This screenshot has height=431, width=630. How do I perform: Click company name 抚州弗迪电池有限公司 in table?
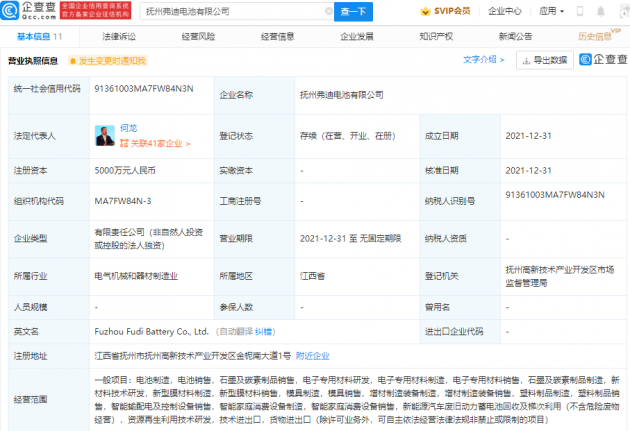(x=342, y=95)
